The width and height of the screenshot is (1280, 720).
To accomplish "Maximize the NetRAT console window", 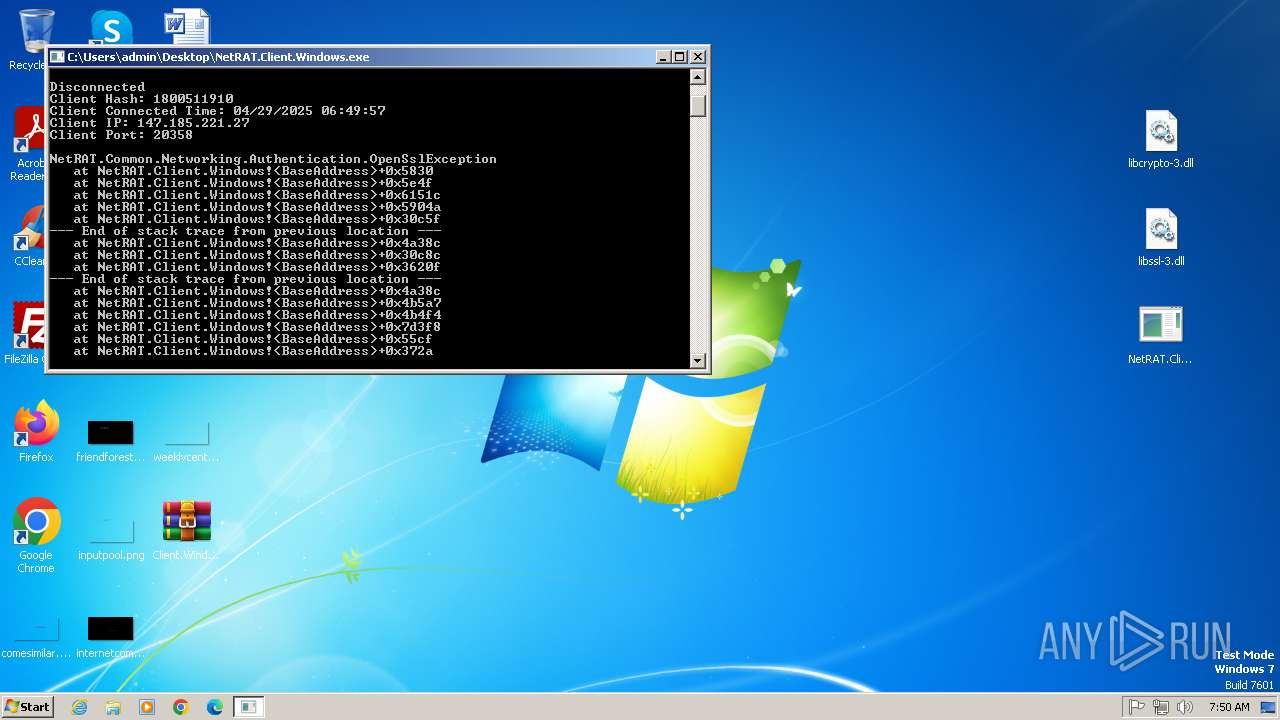I will pos(680,57).
